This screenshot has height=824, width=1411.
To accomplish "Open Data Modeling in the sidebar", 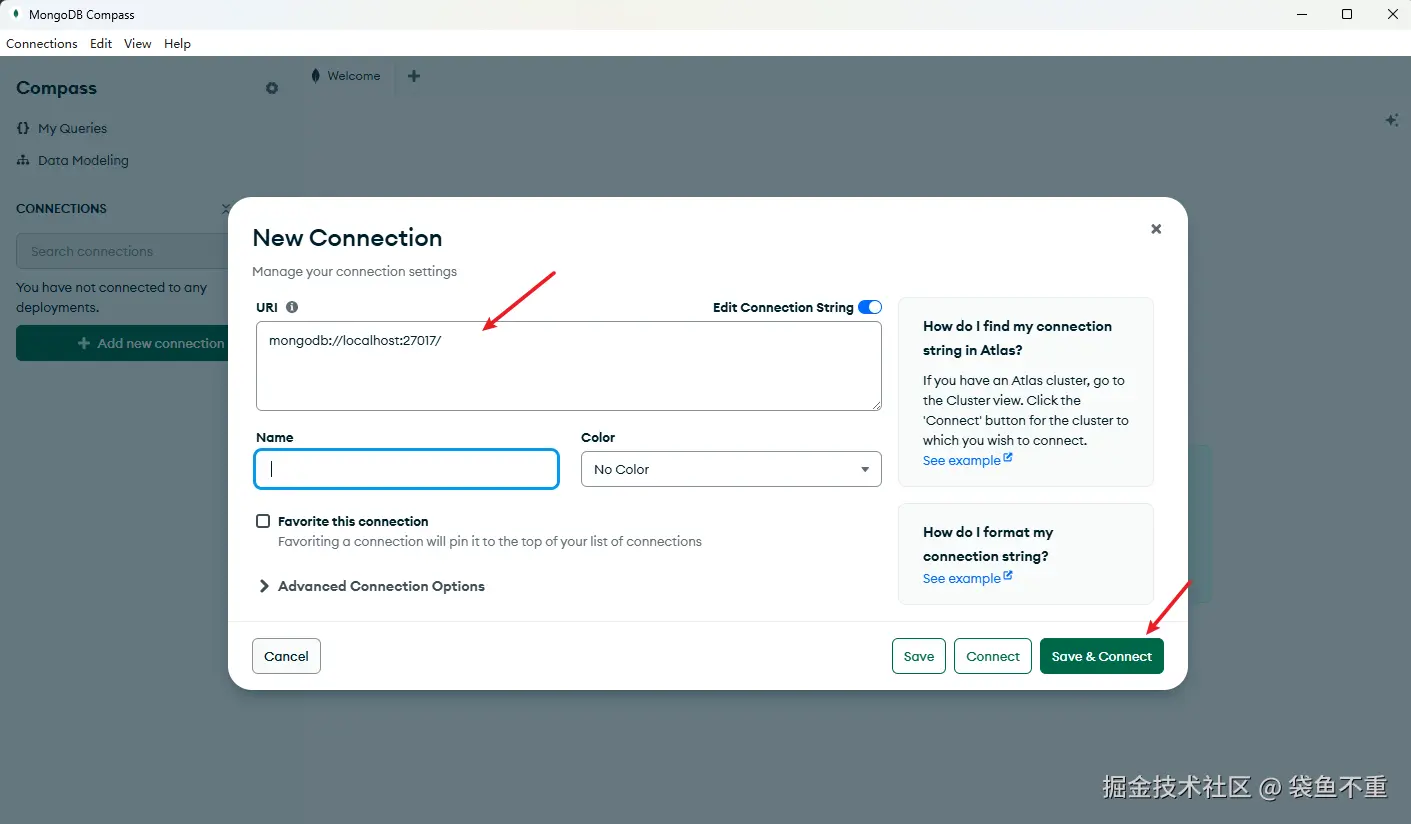I will [73, 160].
